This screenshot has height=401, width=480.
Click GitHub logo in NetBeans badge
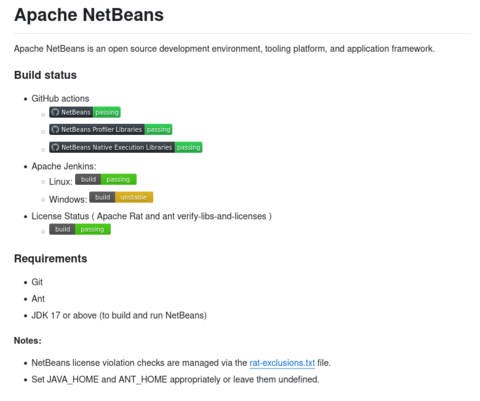(x=55, y=112)
